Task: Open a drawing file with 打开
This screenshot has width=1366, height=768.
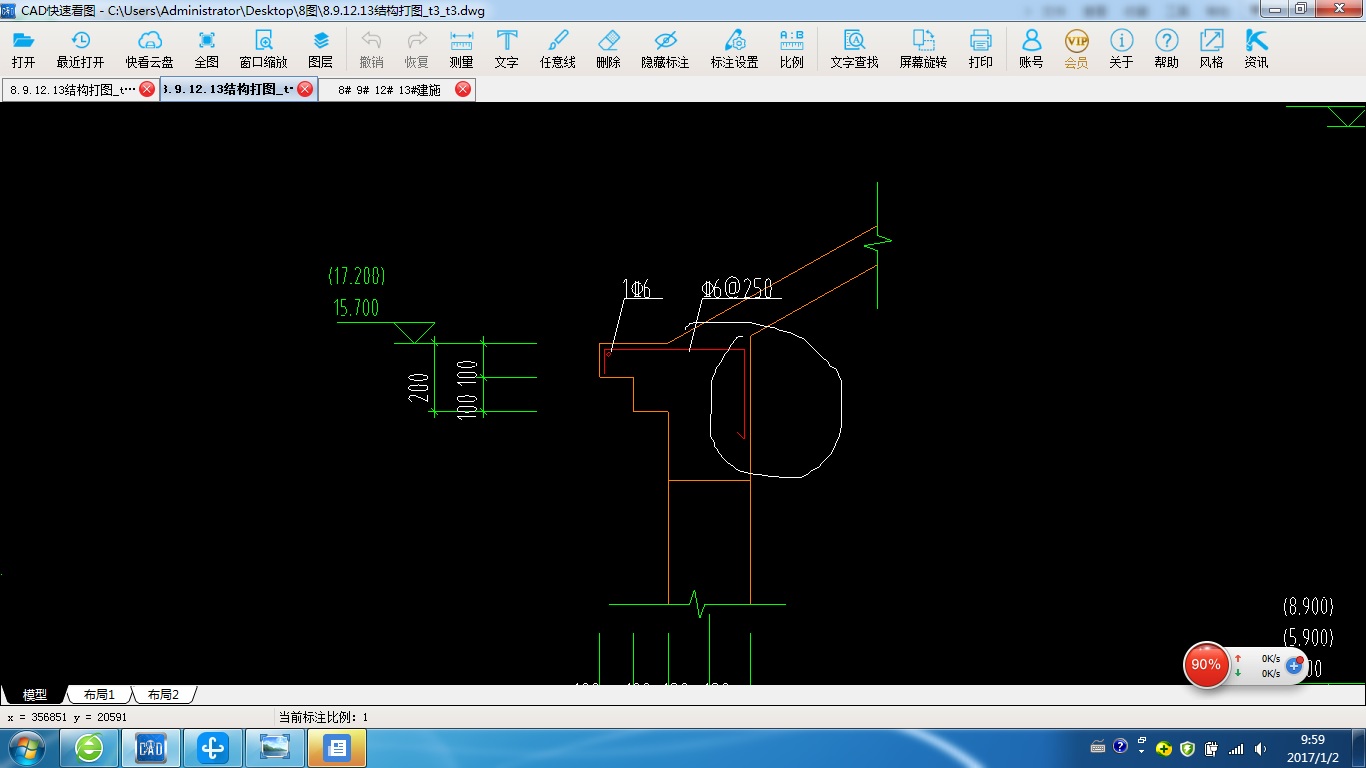Action: tap(23, 49)
